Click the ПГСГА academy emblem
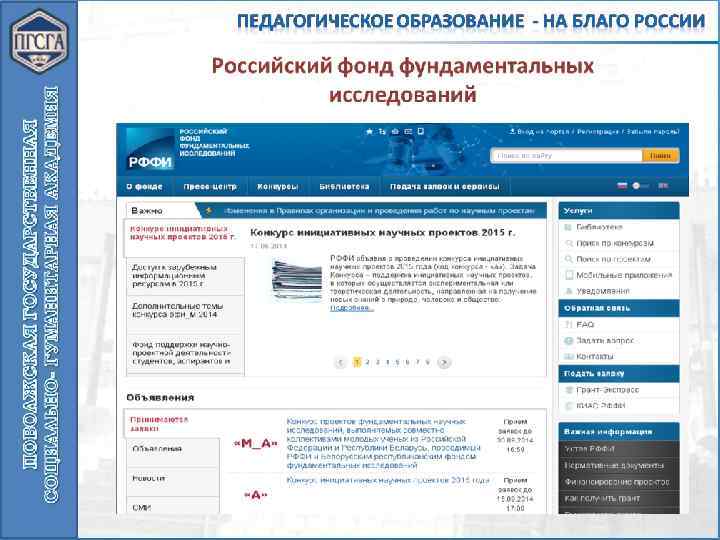 [39, 40]
